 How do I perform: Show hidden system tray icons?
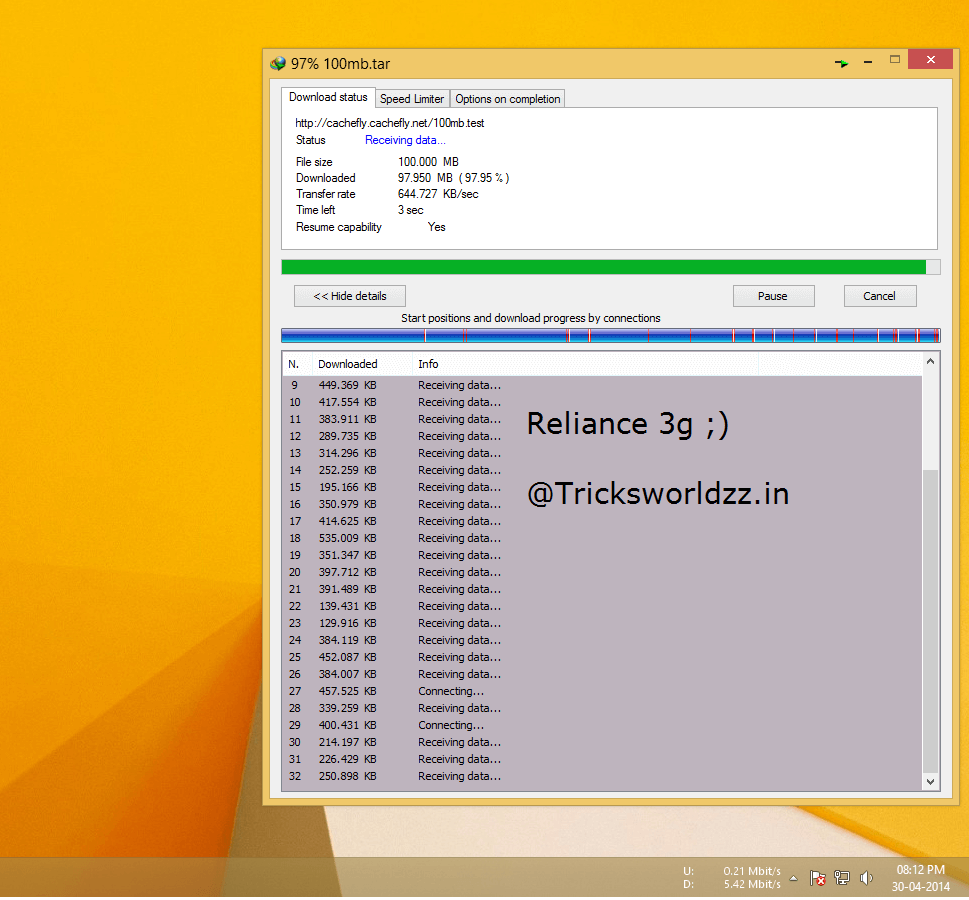793,878
